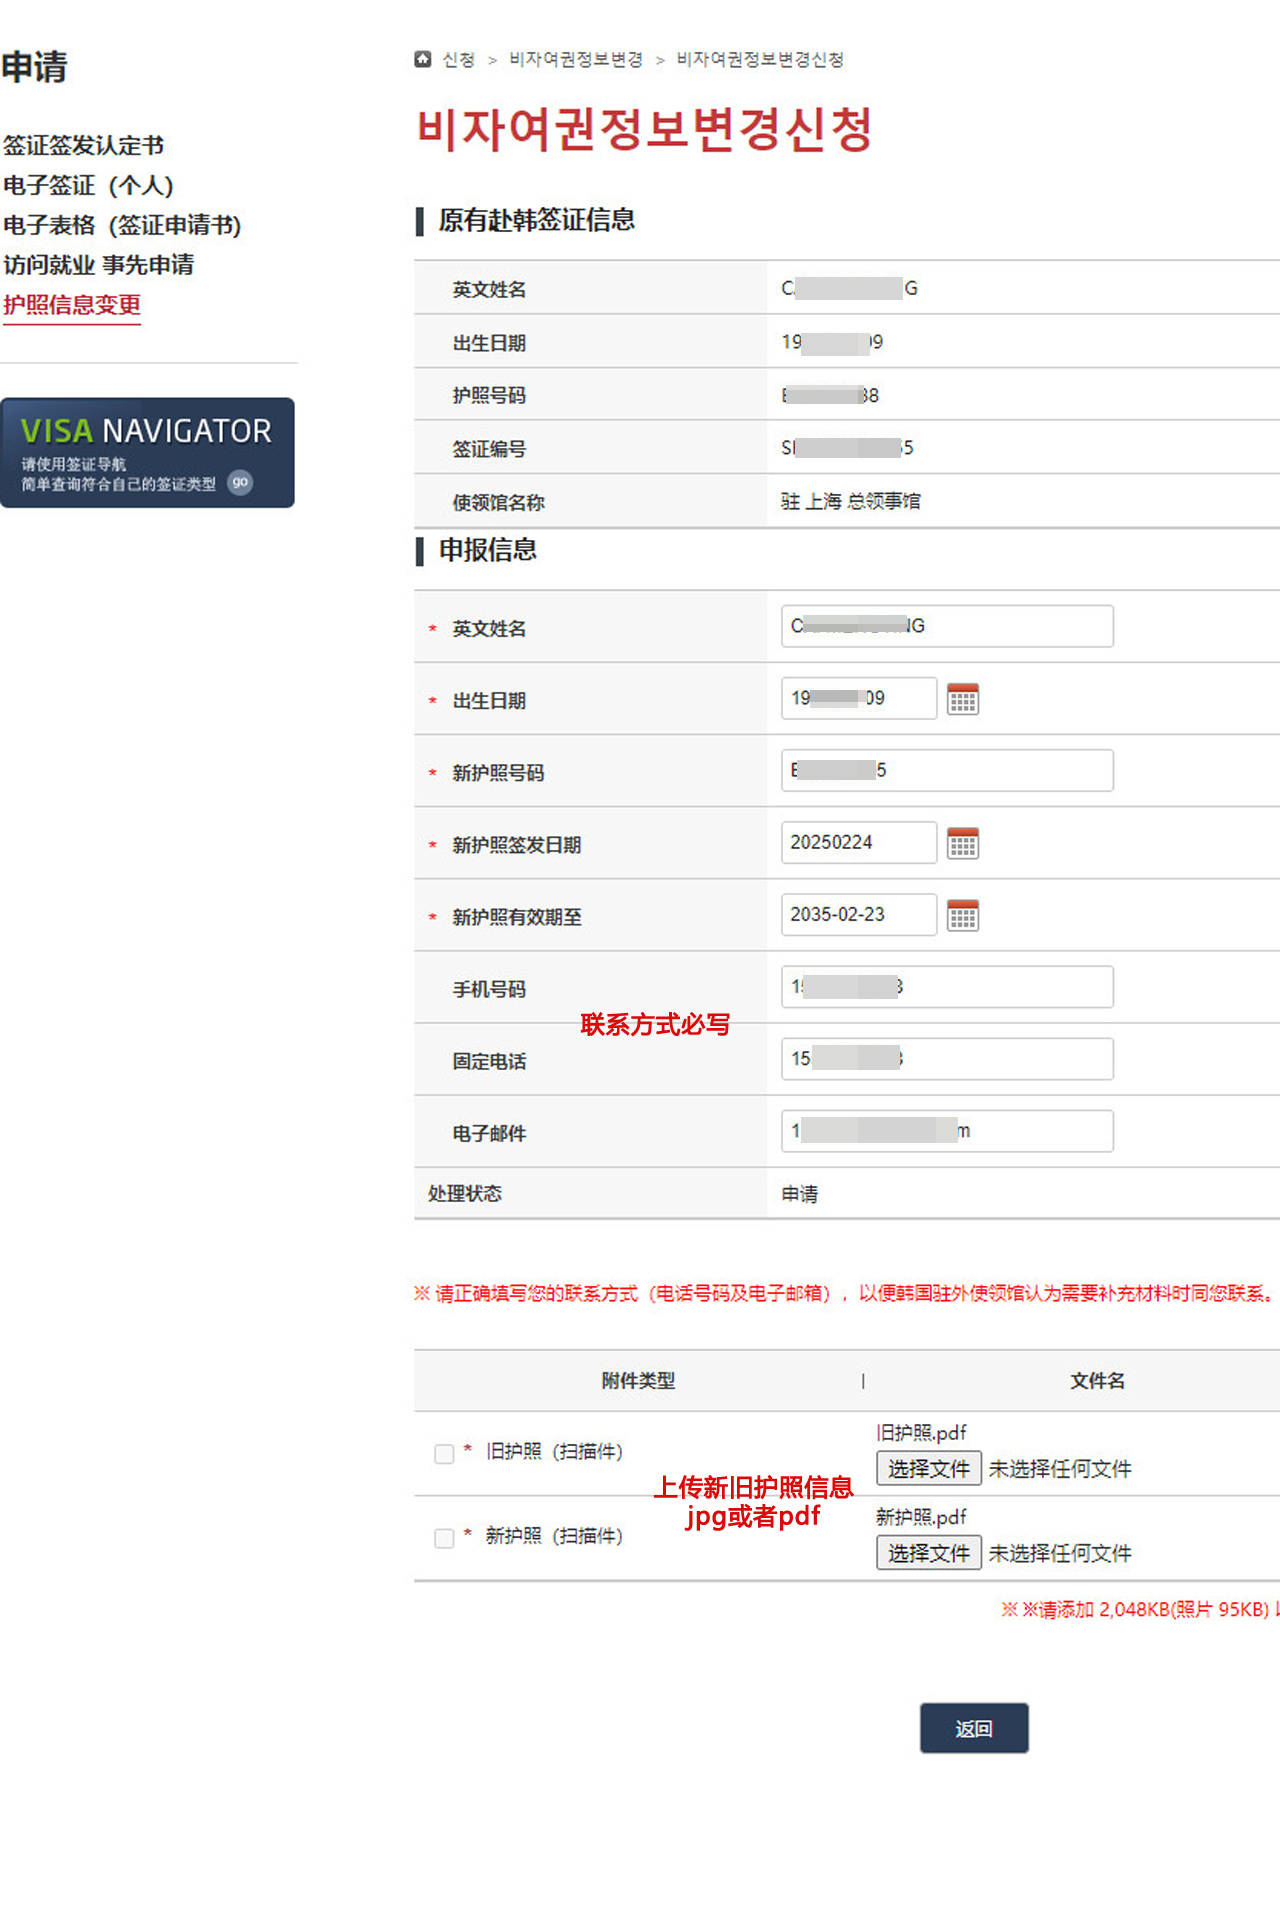
Task: Open the VISA NAVIGATOR banner
Action: [x=147, y=452]
